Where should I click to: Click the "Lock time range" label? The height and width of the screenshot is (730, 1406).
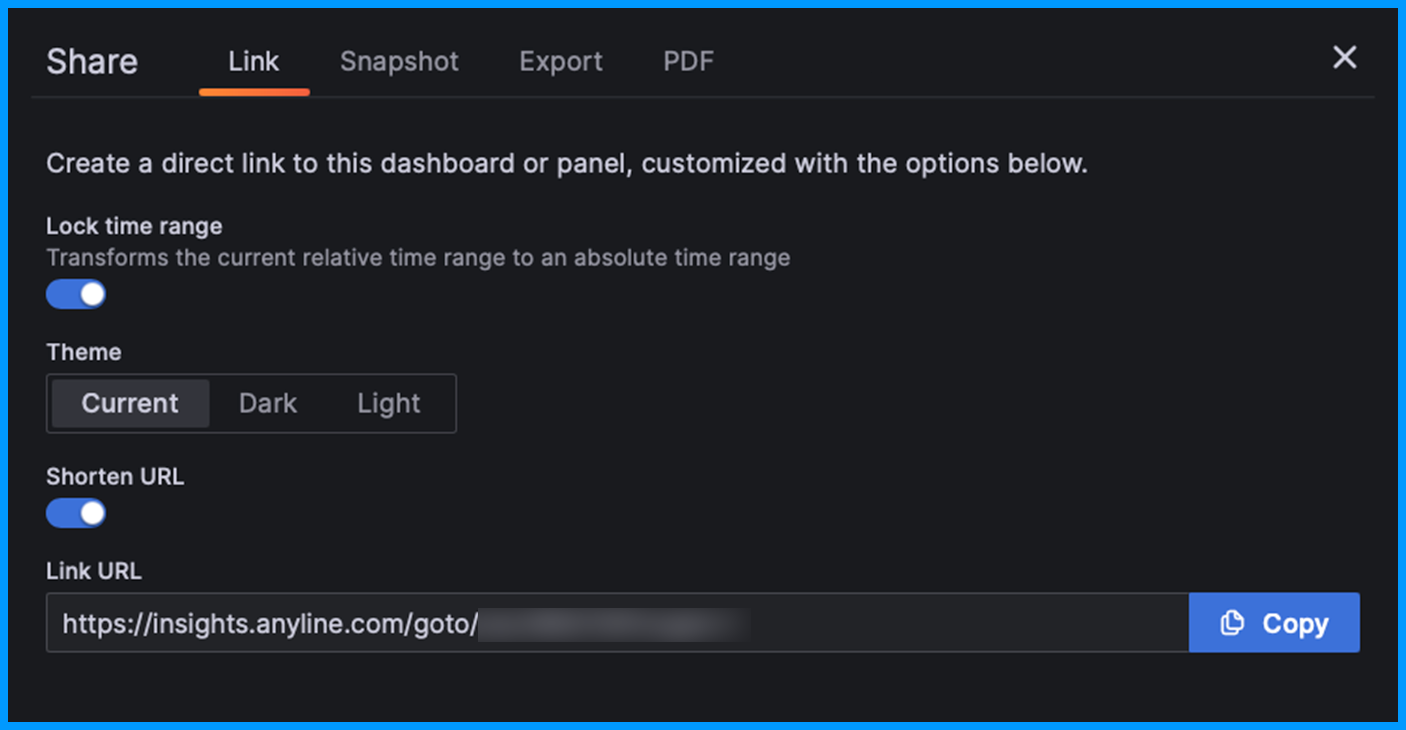coord(134,226)
